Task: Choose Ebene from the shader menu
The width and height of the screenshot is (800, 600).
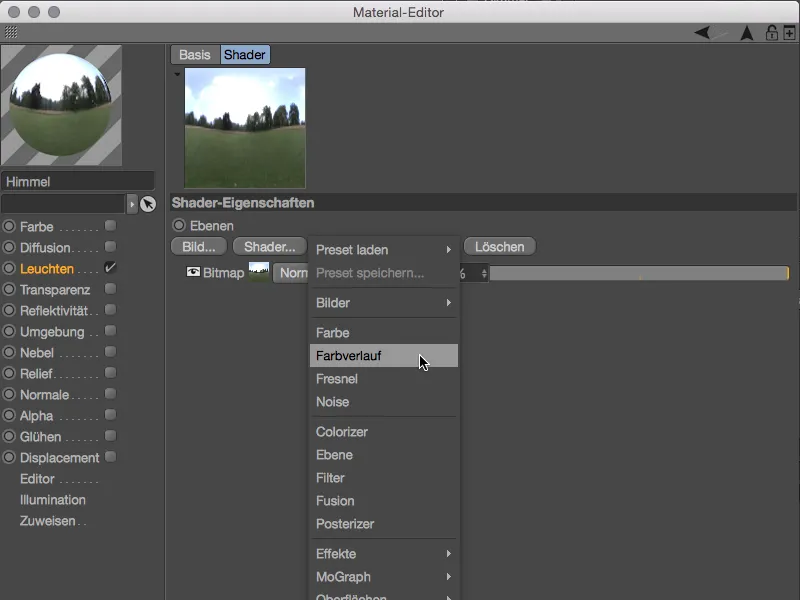Action: (384, 455)
